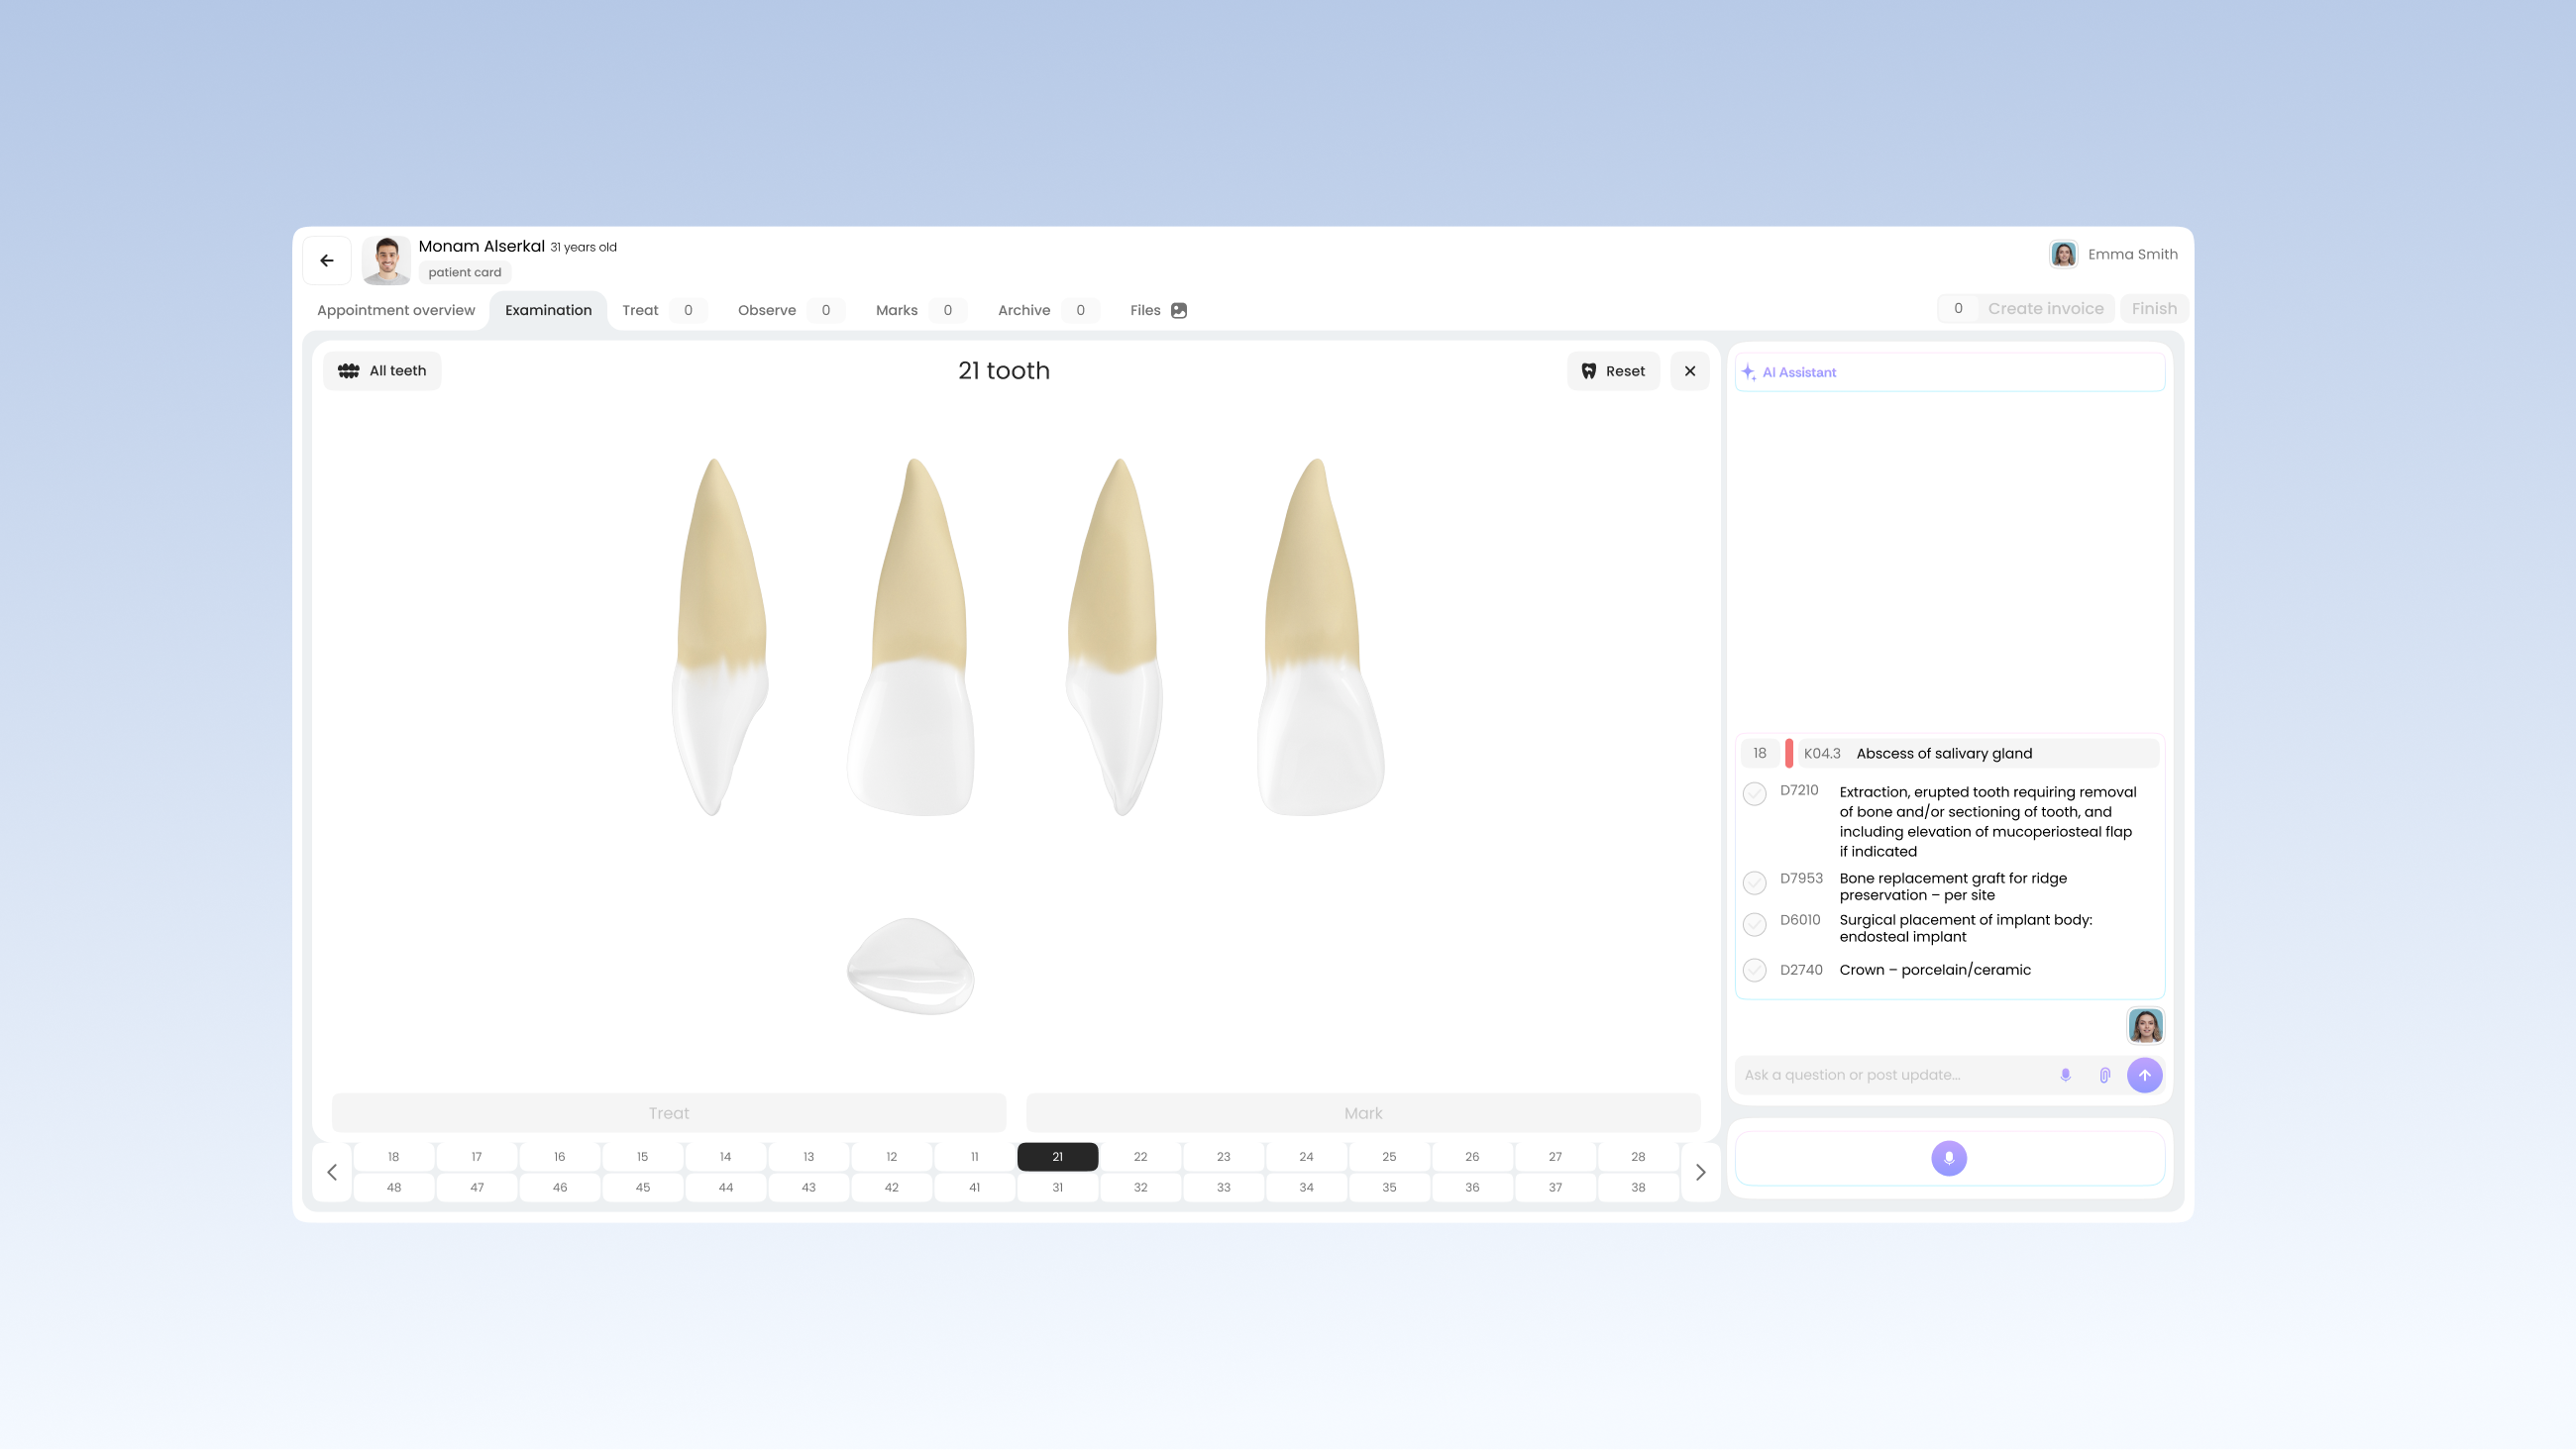The width and height of the screenshot is (2576, 1450).
Task: Check the D2740 porcelain crown
Action: tap(1755, 971)
